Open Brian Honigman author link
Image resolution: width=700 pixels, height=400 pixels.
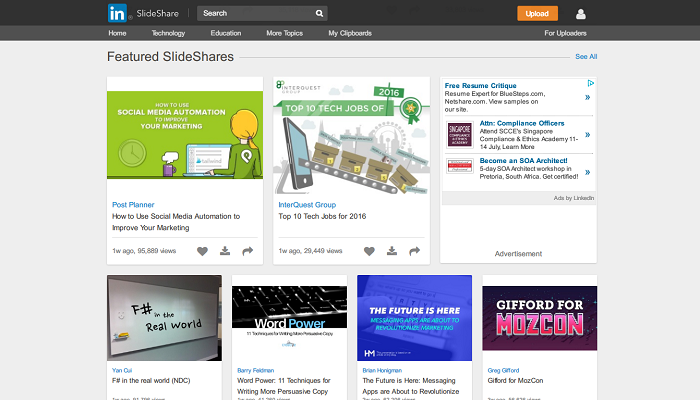click(382, 370)
